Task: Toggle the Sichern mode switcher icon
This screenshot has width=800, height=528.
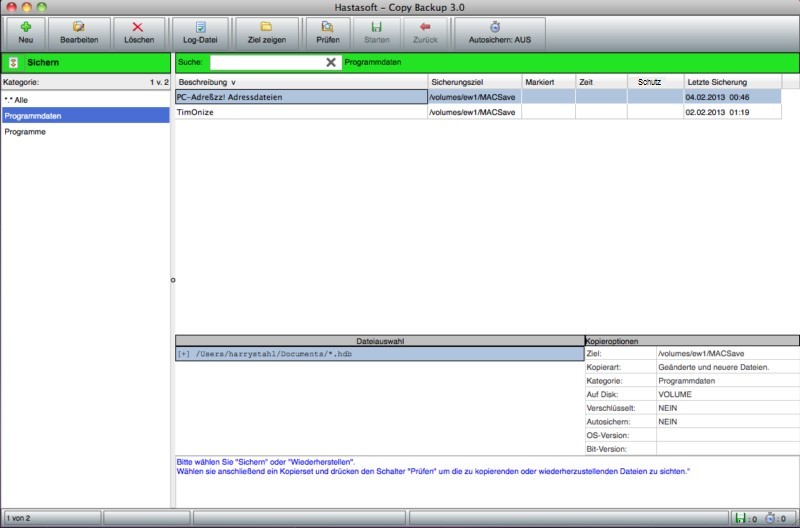Action: click(x=13, y=62)
